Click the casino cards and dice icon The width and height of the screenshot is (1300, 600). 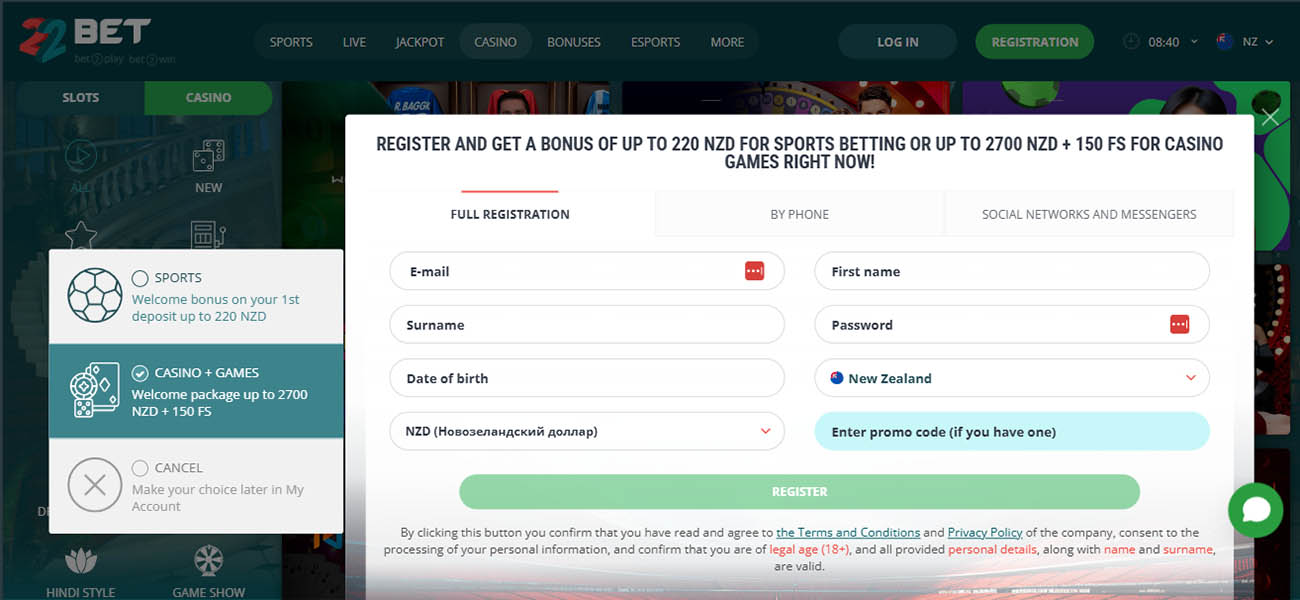click(94, 390)
